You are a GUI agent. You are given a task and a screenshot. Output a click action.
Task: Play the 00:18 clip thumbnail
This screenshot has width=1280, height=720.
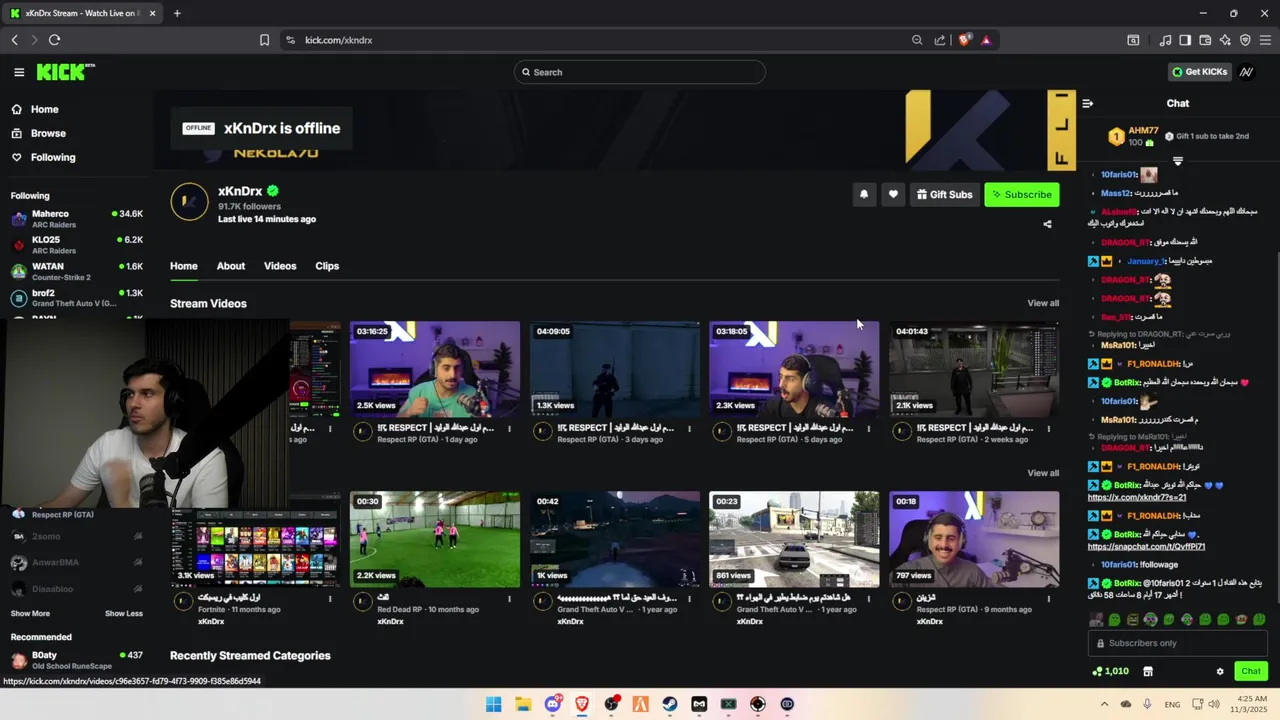pos(974,539)
